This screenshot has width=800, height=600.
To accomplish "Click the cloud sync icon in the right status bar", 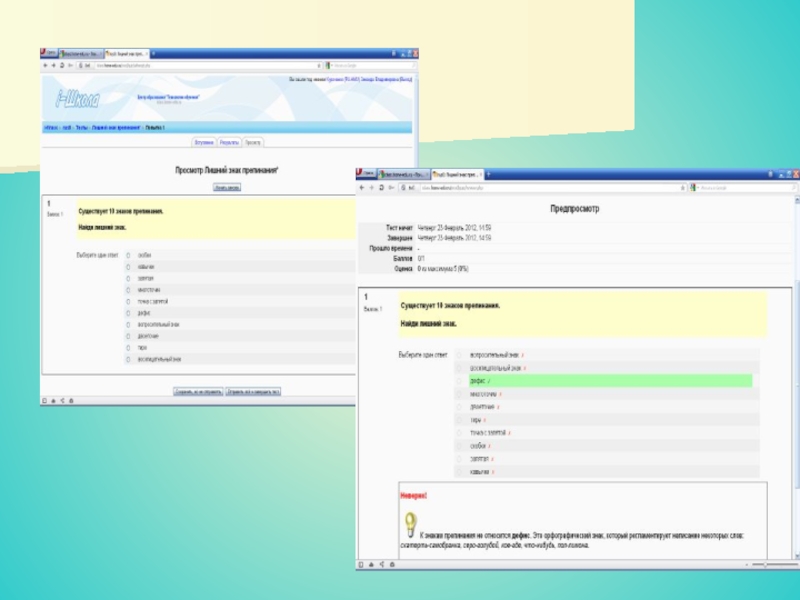I will 371,564.
